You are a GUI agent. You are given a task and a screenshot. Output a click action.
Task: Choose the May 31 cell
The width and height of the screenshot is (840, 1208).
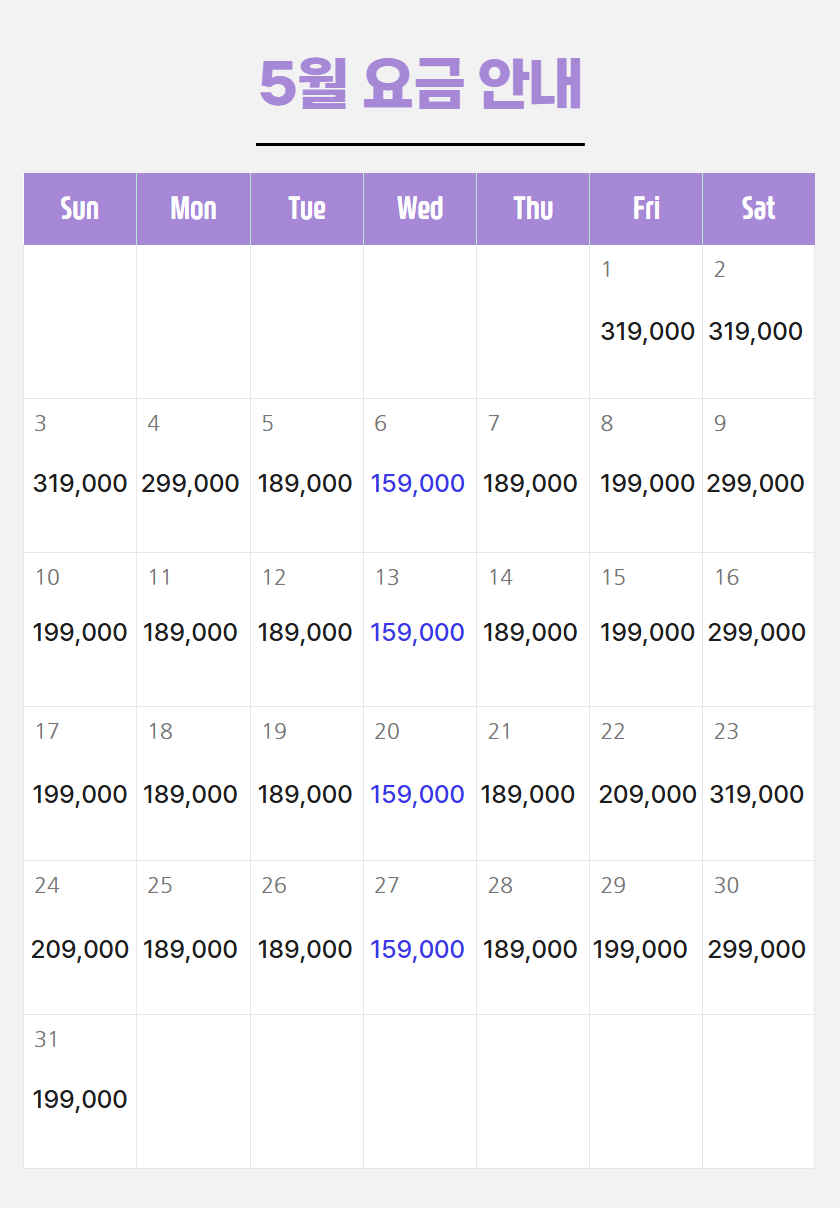80,1091
